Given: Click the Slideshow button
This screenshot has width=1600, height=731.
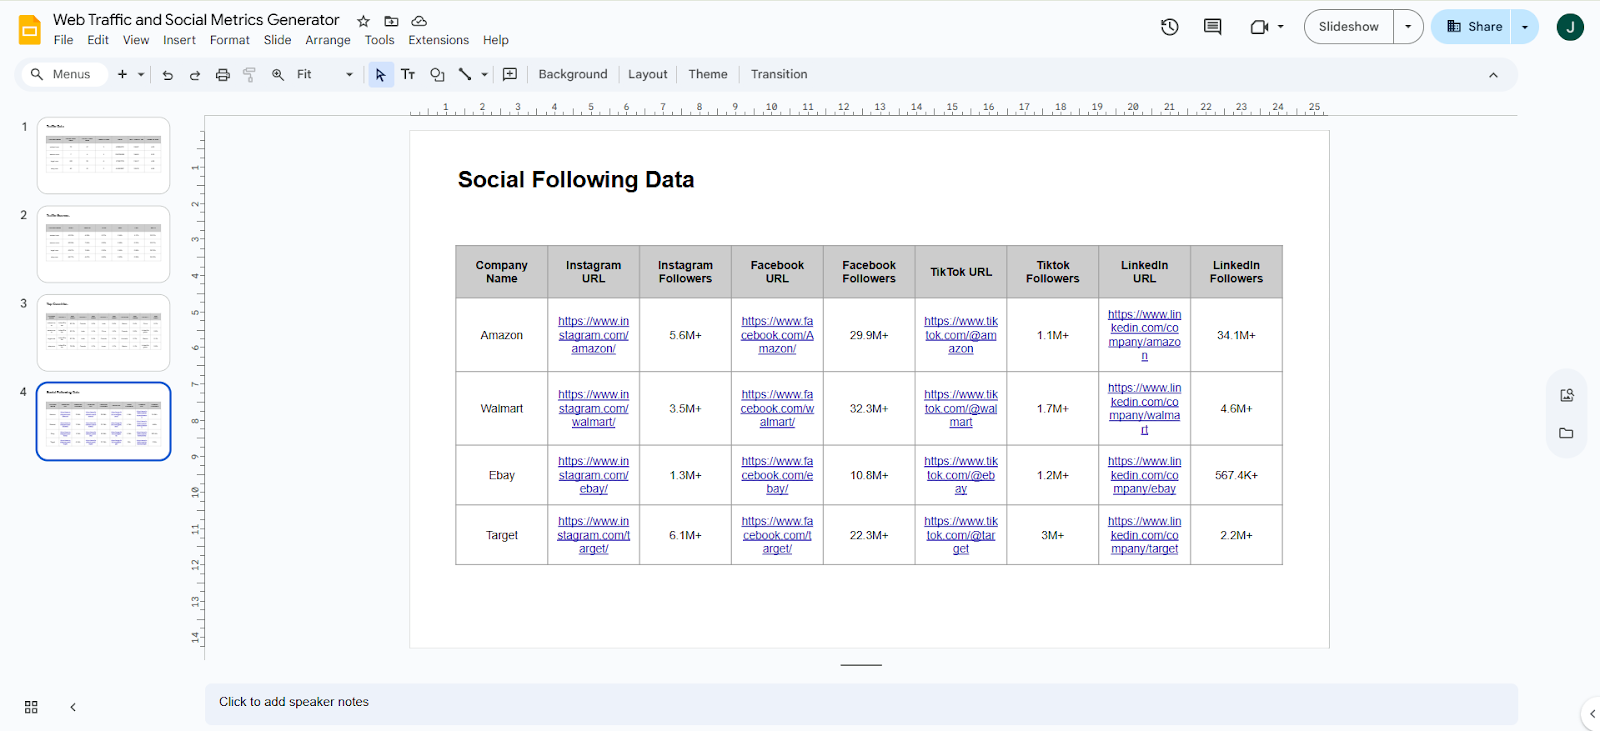Looking at the screenshot, I should click(x=1349, y=27).
